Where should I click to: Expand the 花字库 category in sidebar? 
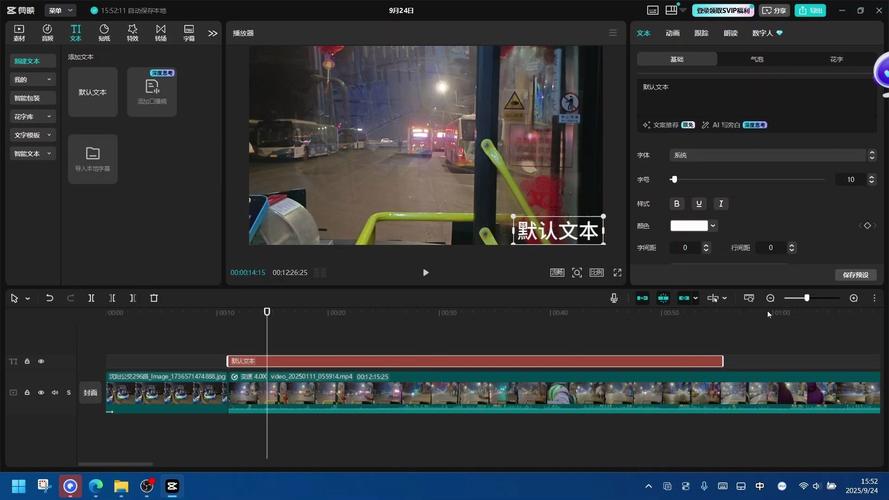pos(33,116)
